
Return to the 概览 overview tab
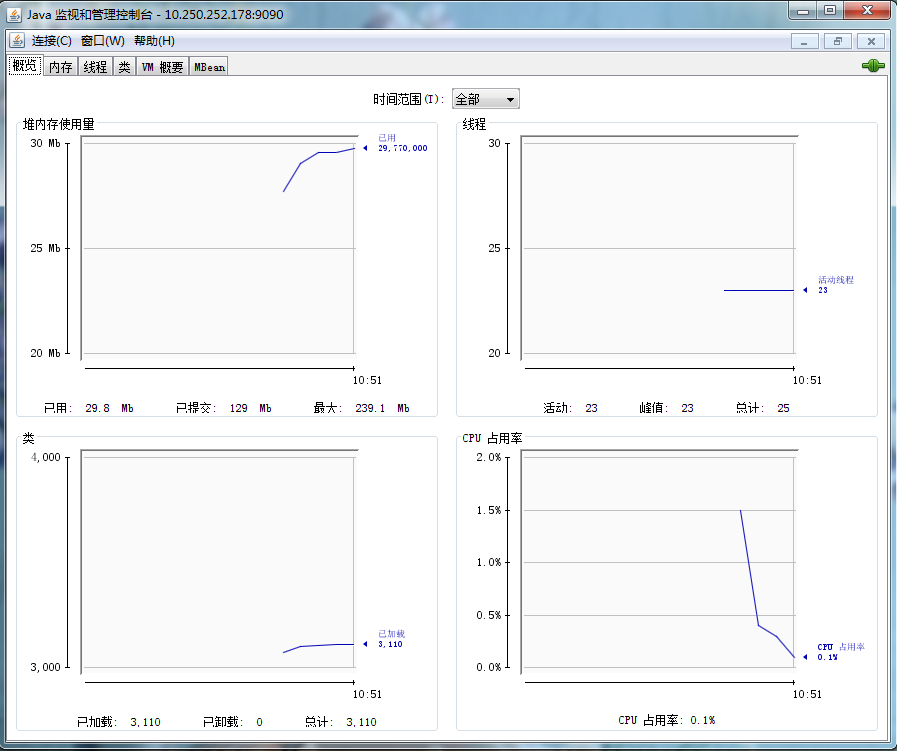point(24,65)
